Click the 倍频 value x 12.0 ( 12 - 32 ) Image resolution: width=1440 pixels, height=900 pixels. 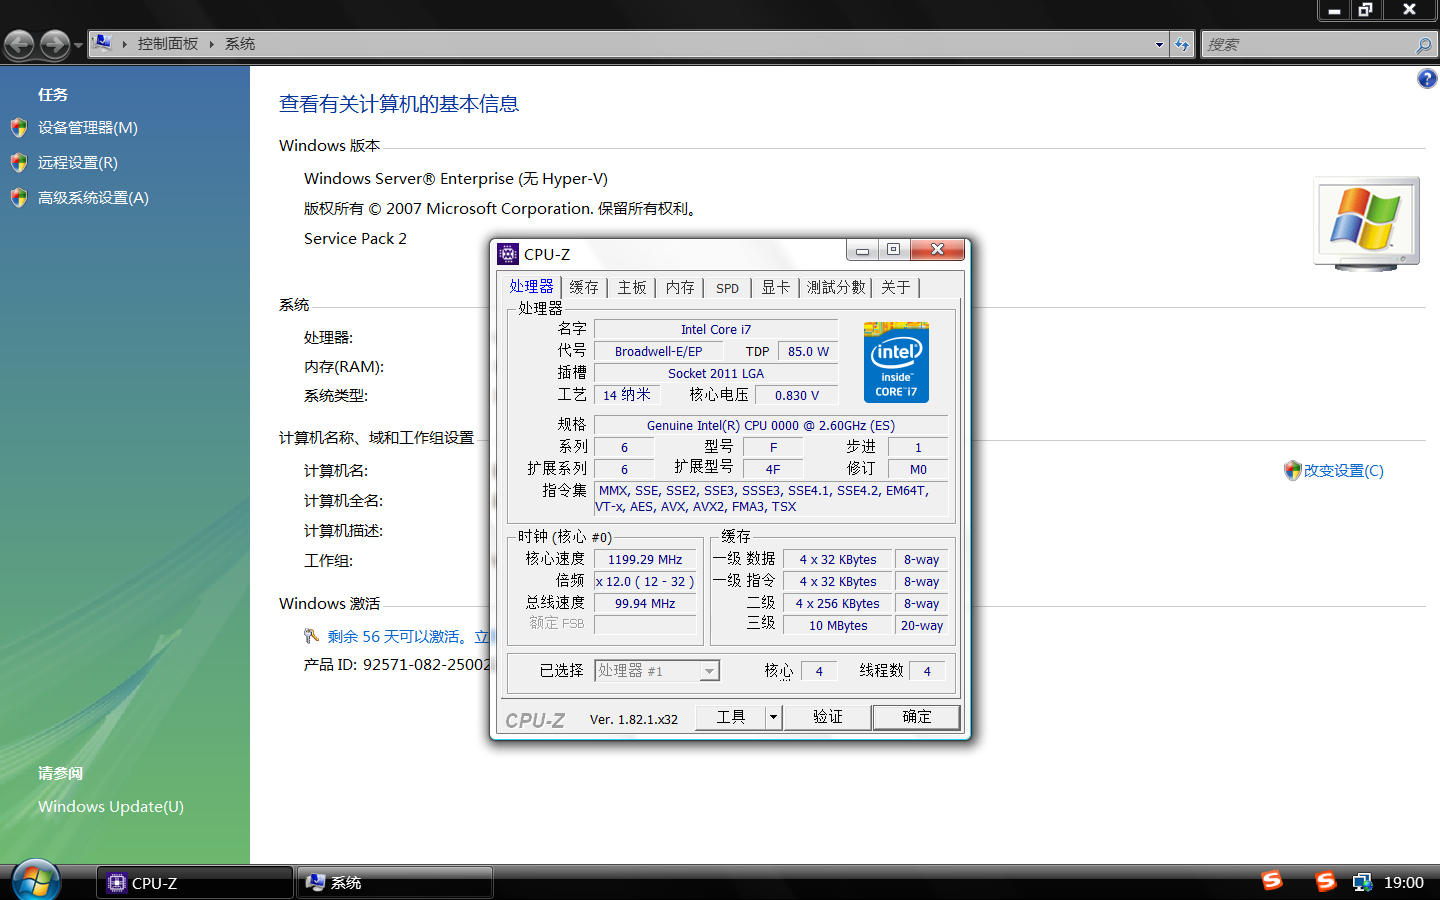click(x=645, y=582)
